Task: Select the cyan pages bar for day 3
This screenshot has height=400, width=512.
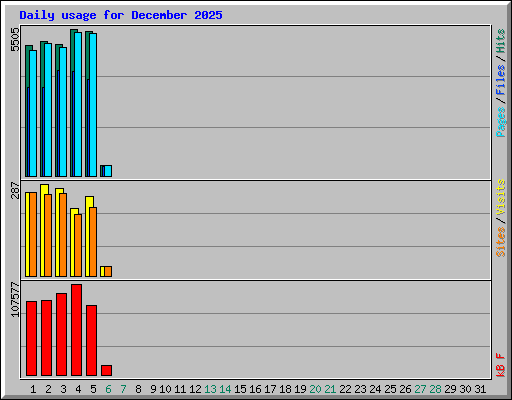Action: pyautogui.click(x=63, y=112)
